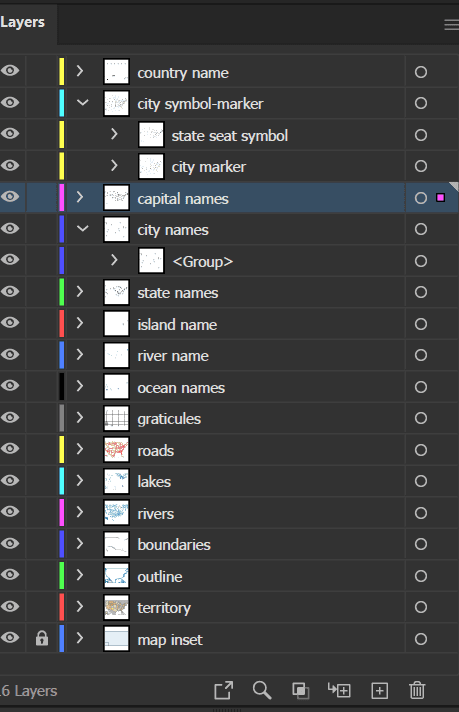
Task: Click the magenta selection square on capital names
Action: coord(440,198)
